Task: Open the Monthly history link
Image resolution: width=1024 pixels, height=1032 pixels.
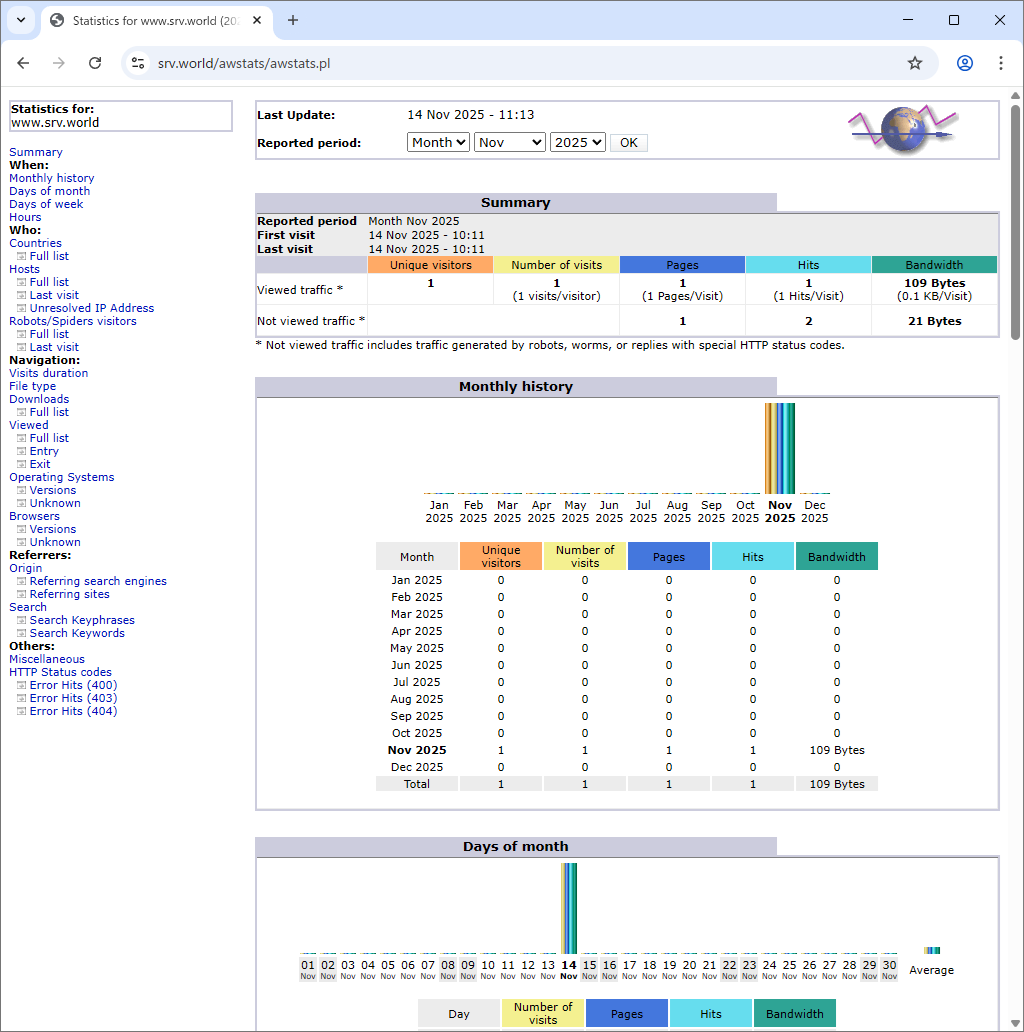Action: [x=51, y=178]
